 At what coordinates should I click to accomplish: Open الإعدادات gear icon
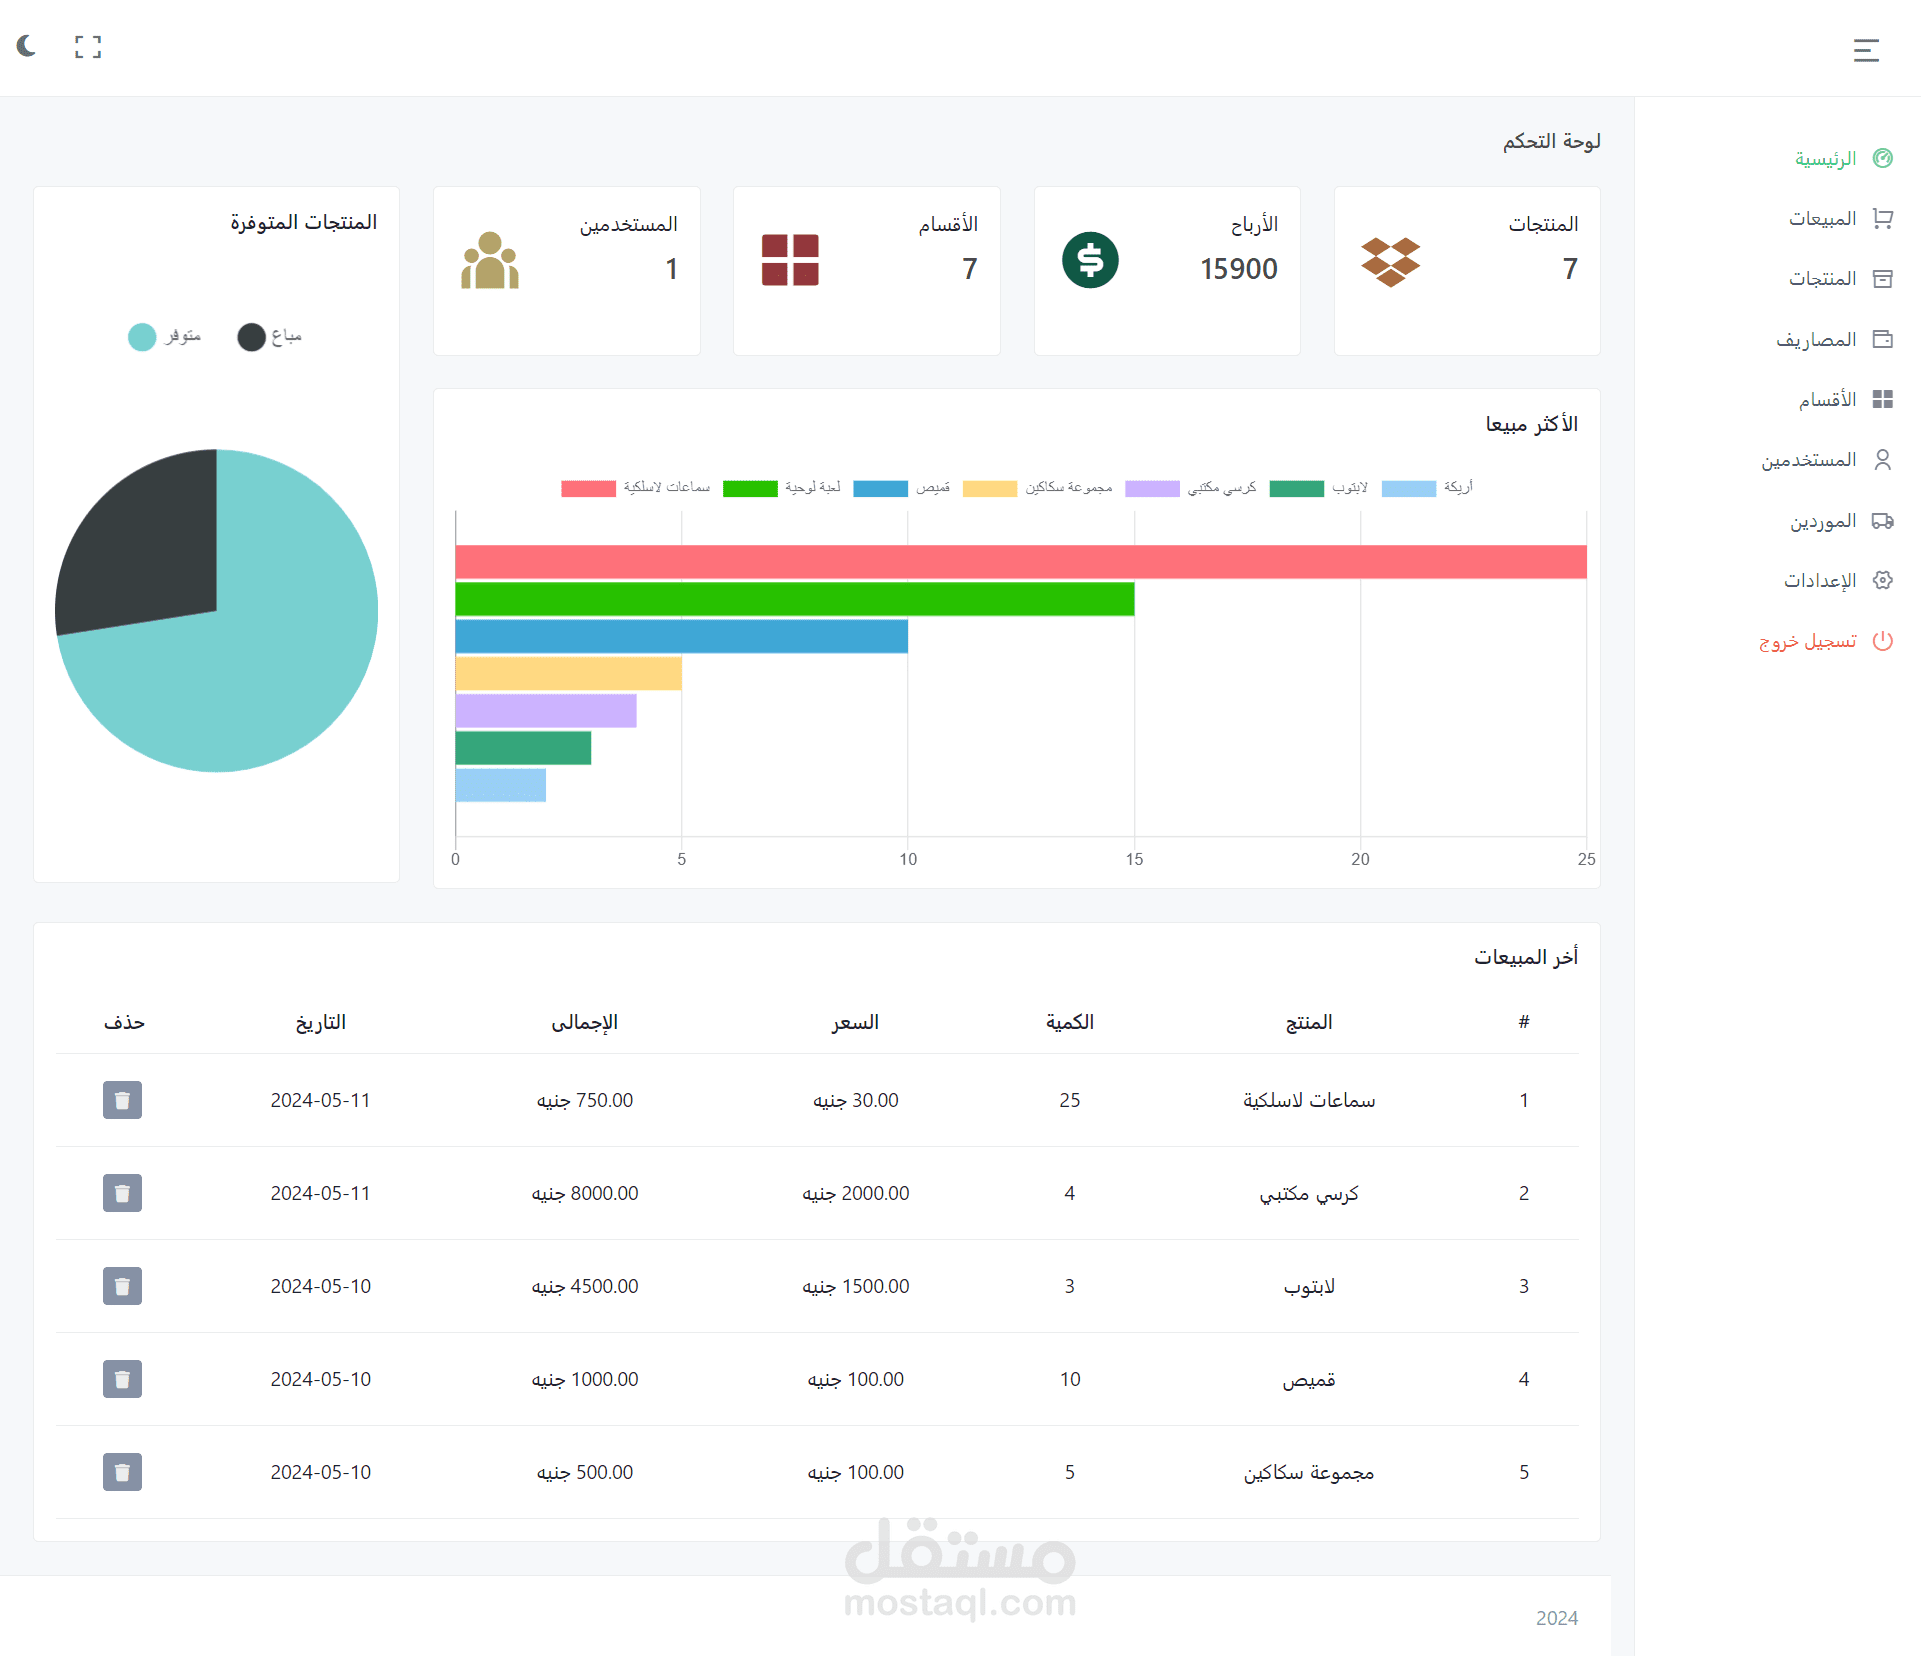(x=1882, y=581)
